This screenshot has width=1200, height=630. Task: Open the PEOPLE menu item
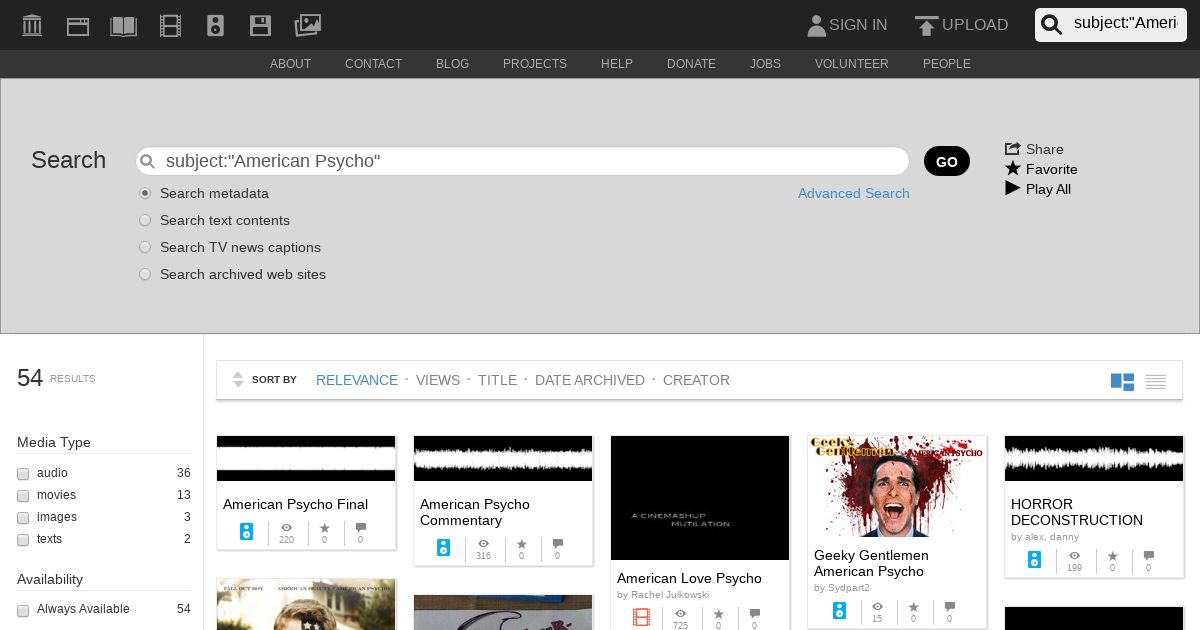tap(946, 64)
